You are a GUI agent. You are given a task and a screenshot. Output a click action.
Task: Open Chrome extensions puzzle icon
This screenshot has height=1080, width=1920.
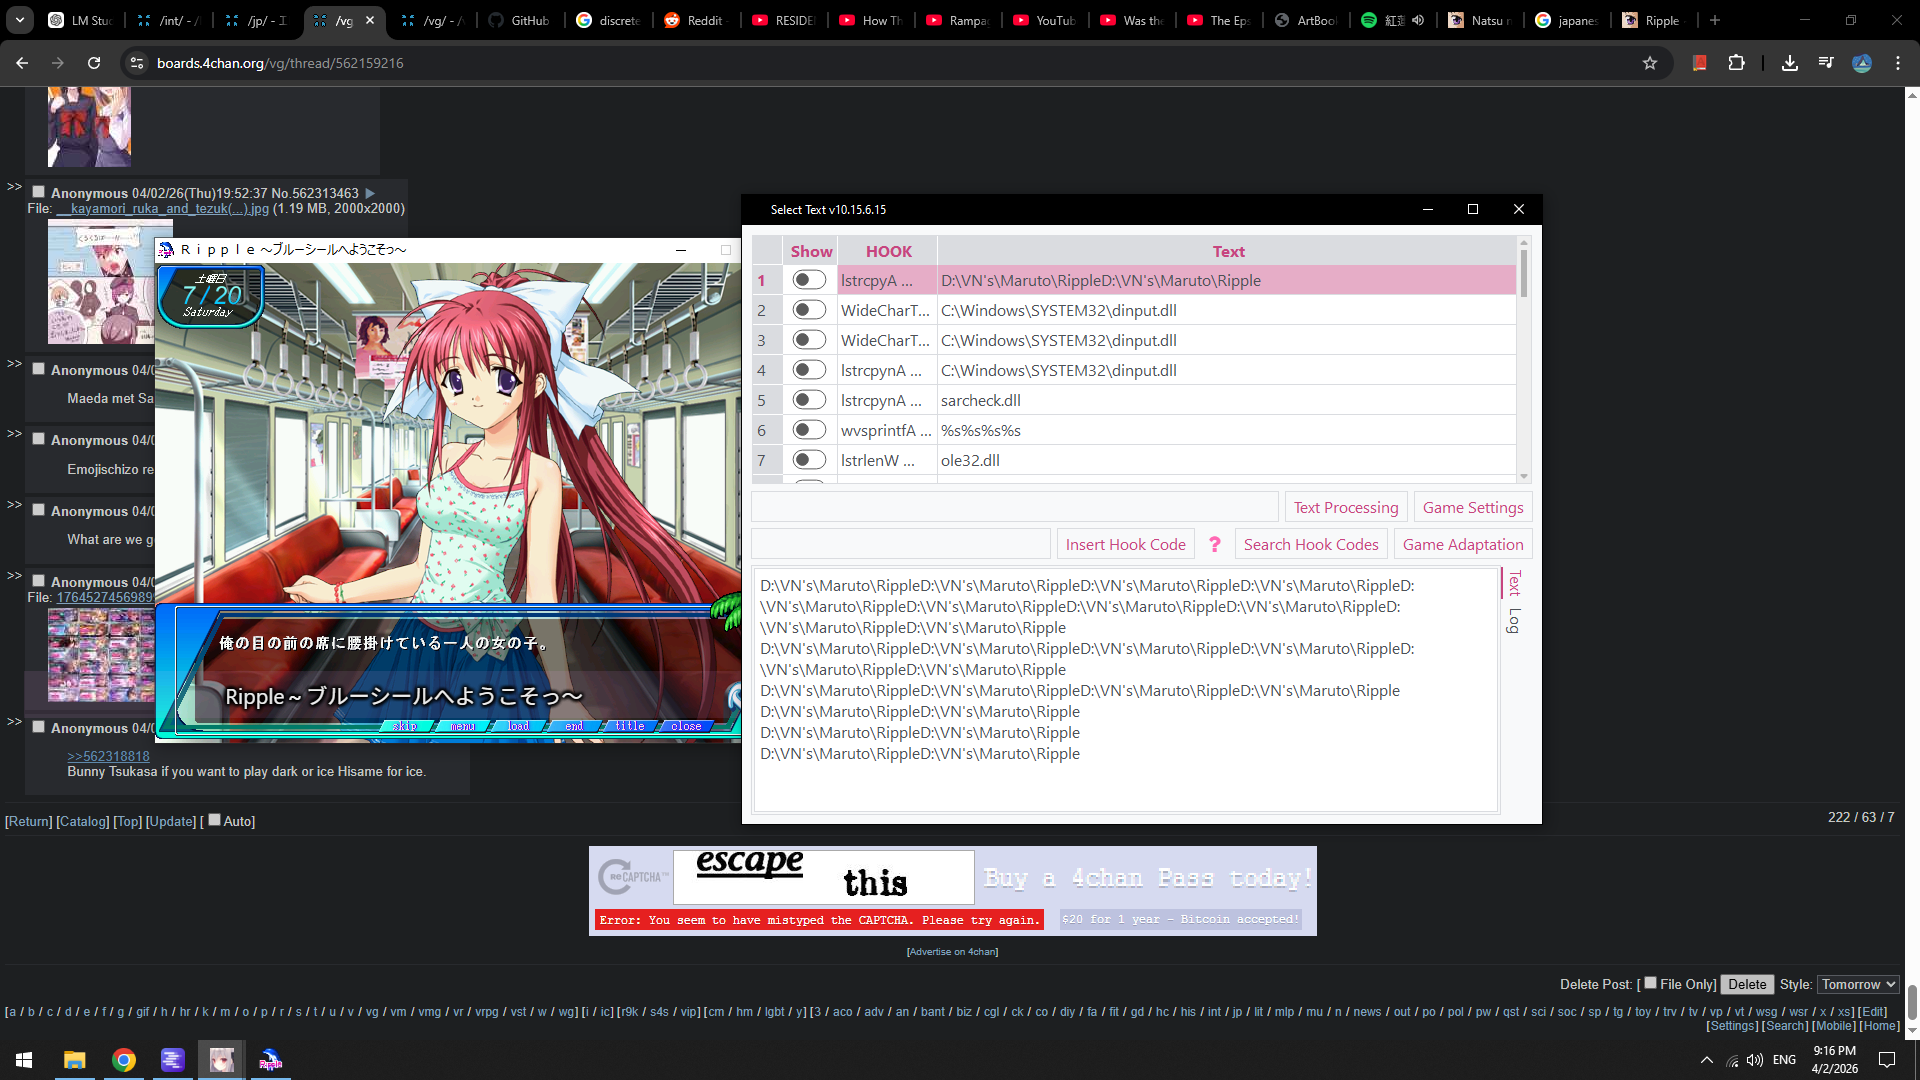click(1736, 63)
